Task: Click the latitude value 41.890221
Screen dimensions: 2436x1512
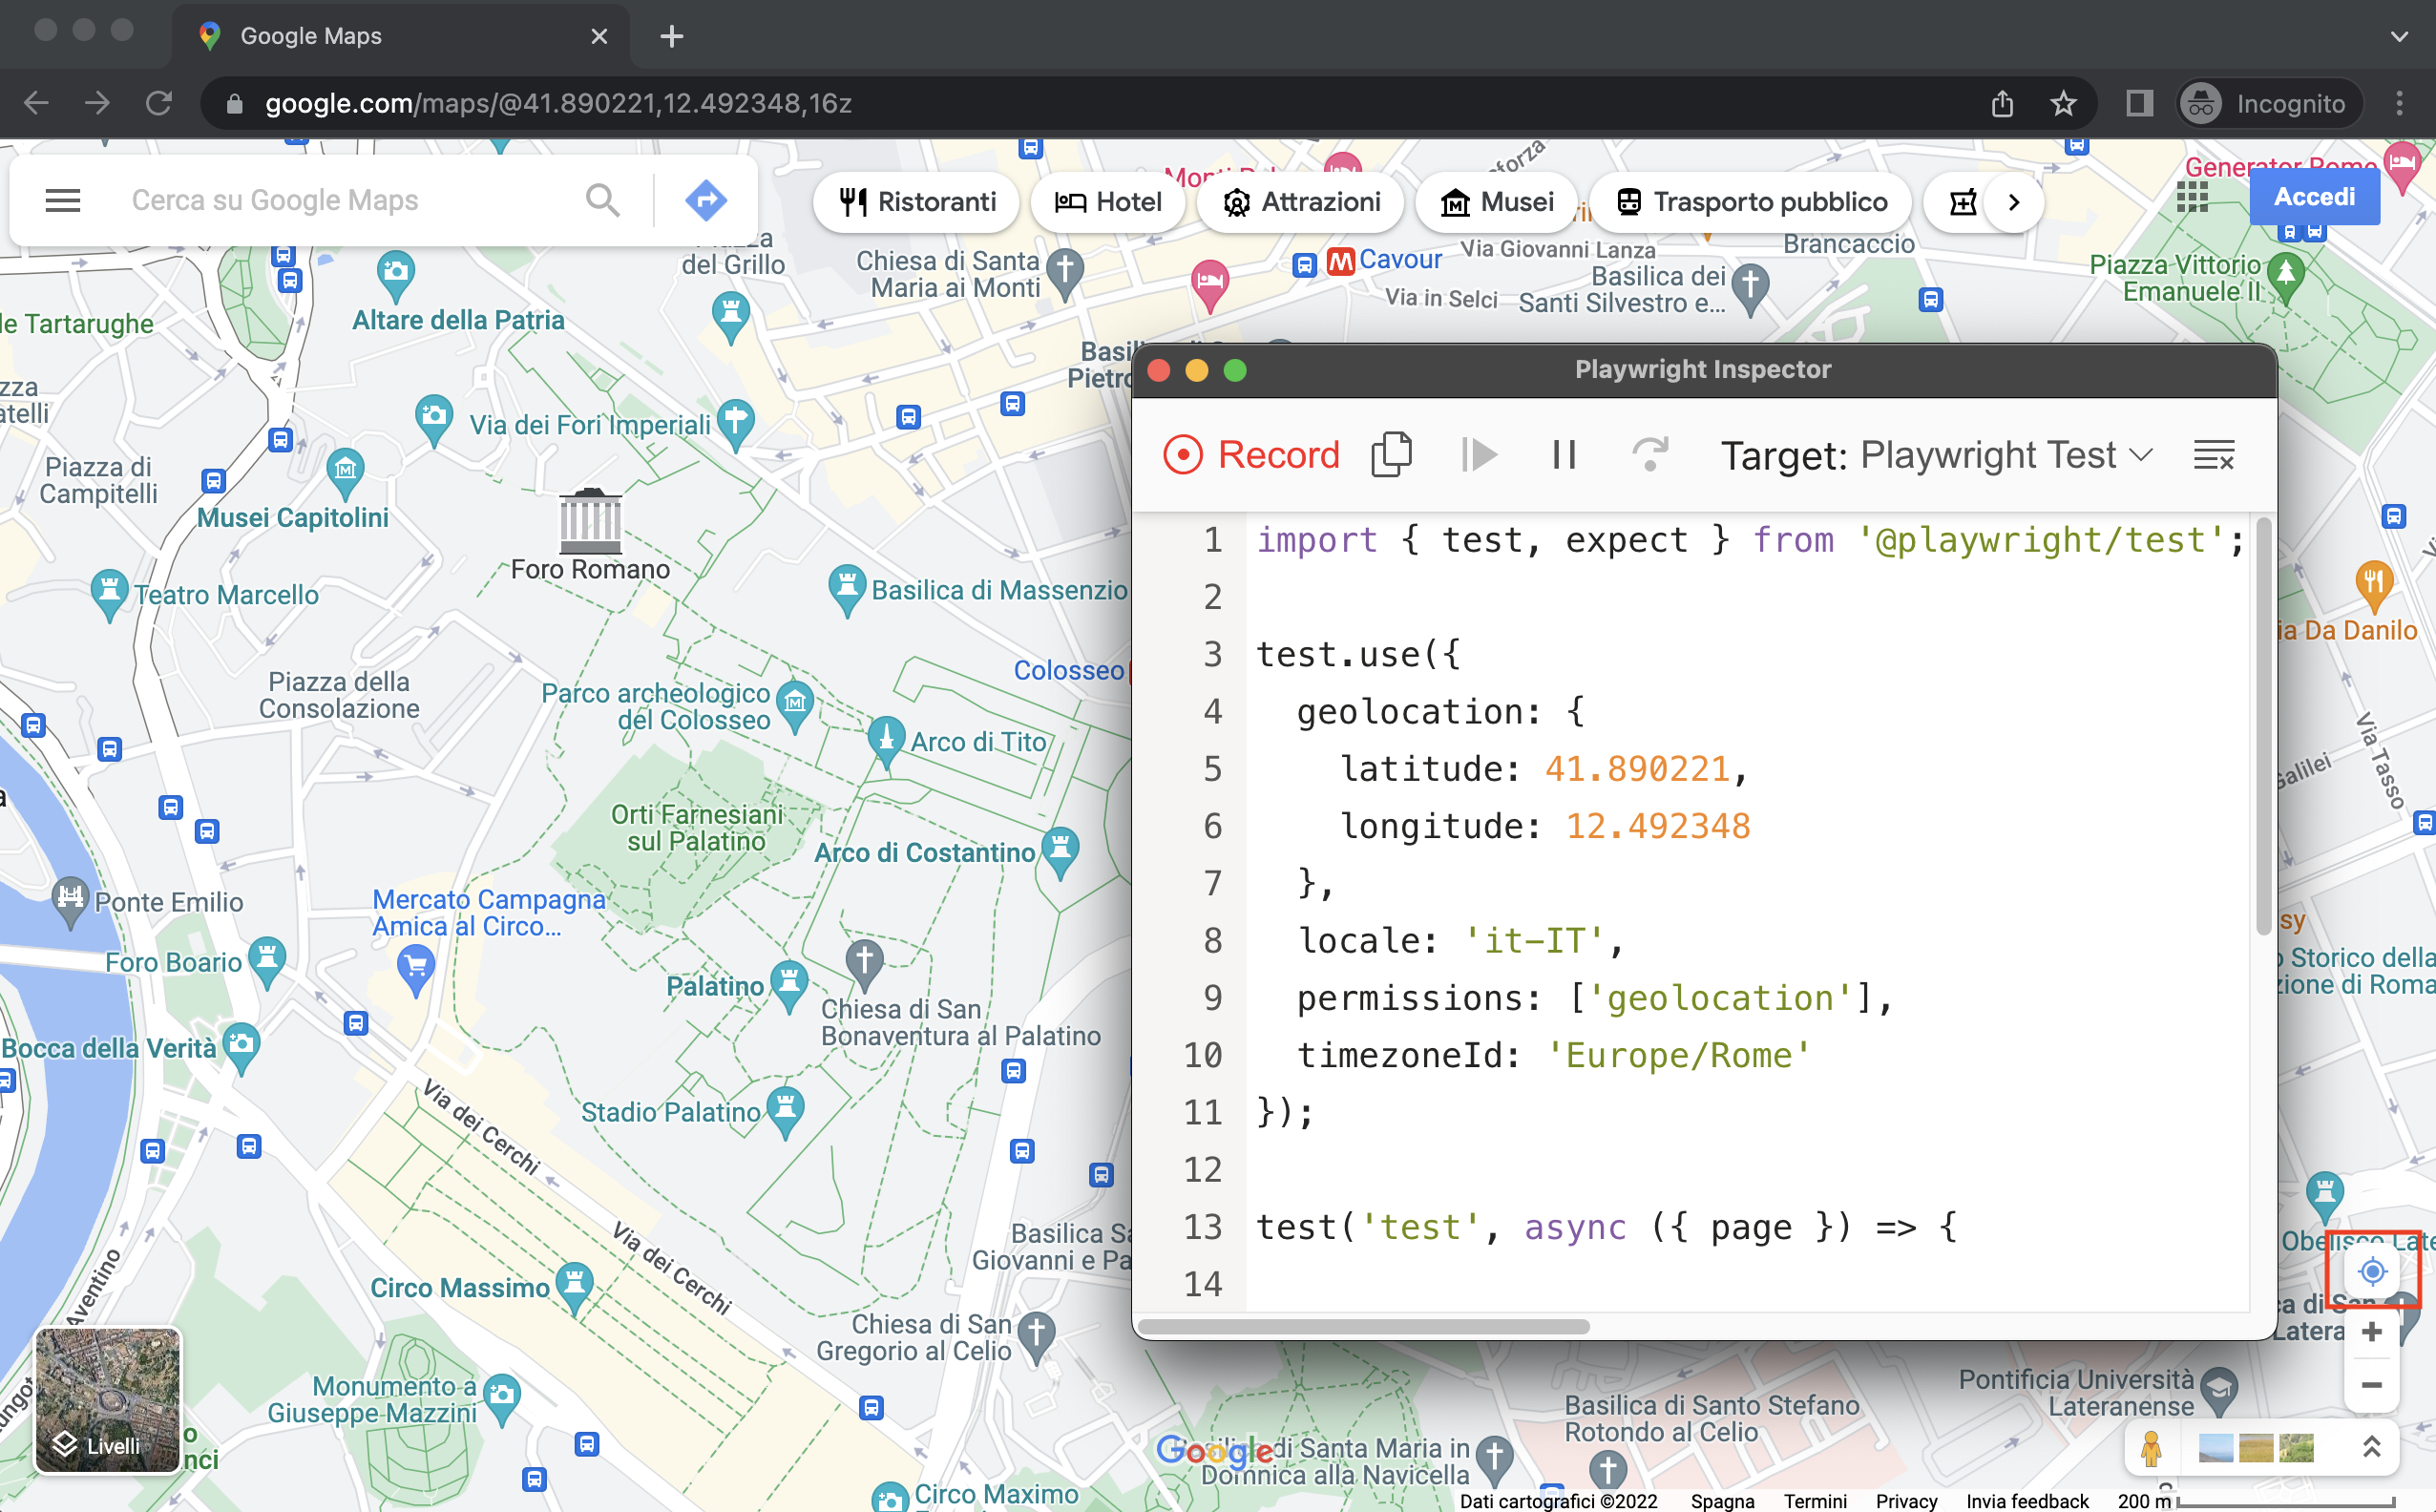Action: (x=1637, y=768)
